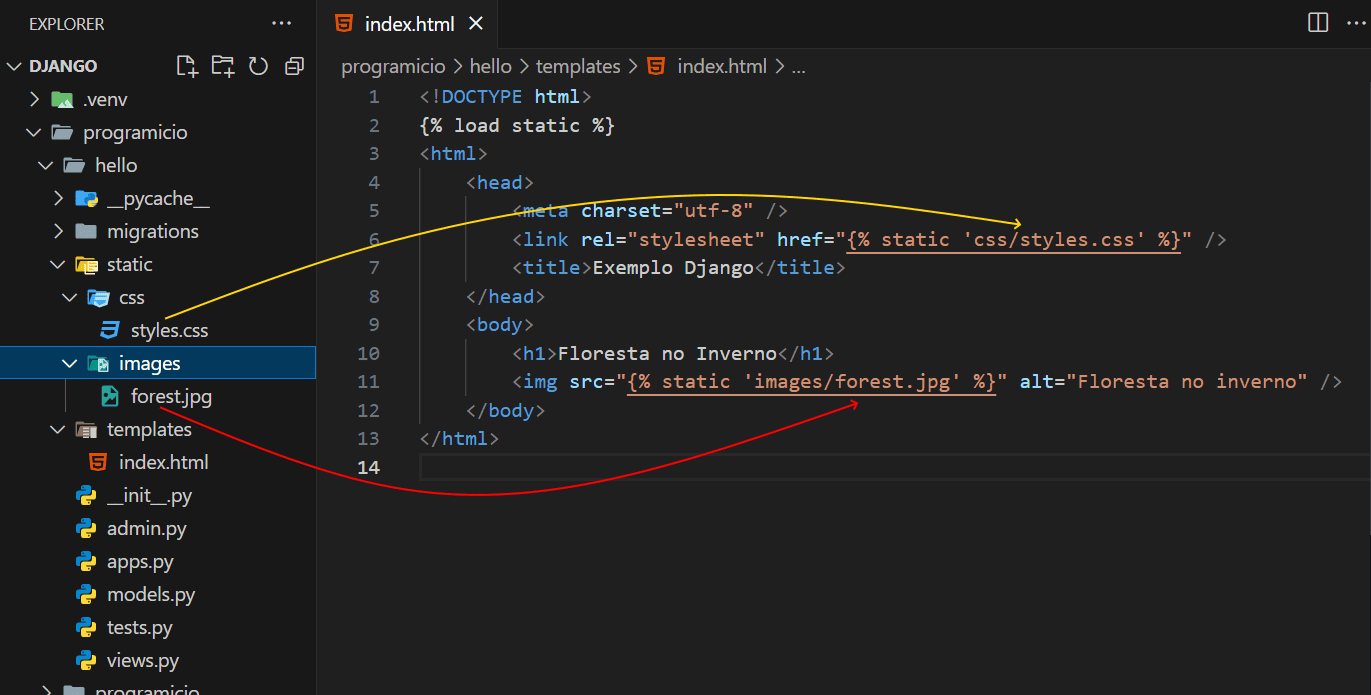The height and width of the screenshot is (695, 1371).
Task: Click the Python icon beside __init__.py
Action: (86, 495)
